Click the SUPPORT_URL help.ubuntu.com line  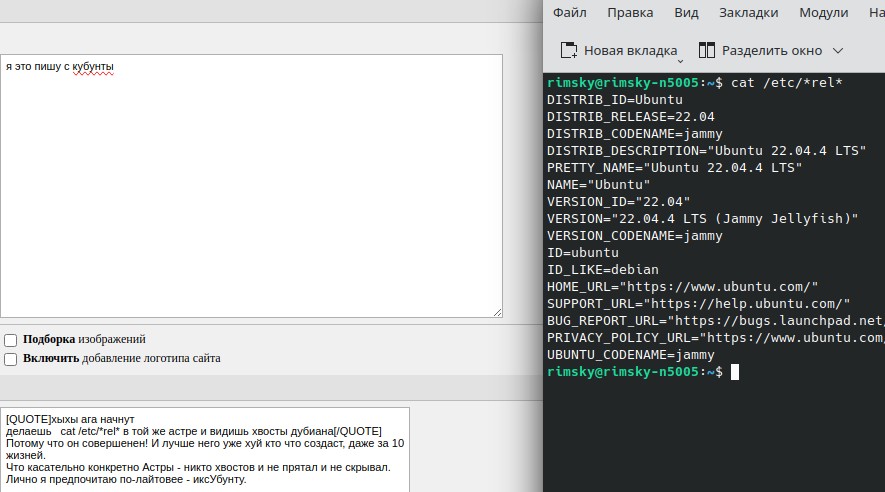[x=698, y=304]
